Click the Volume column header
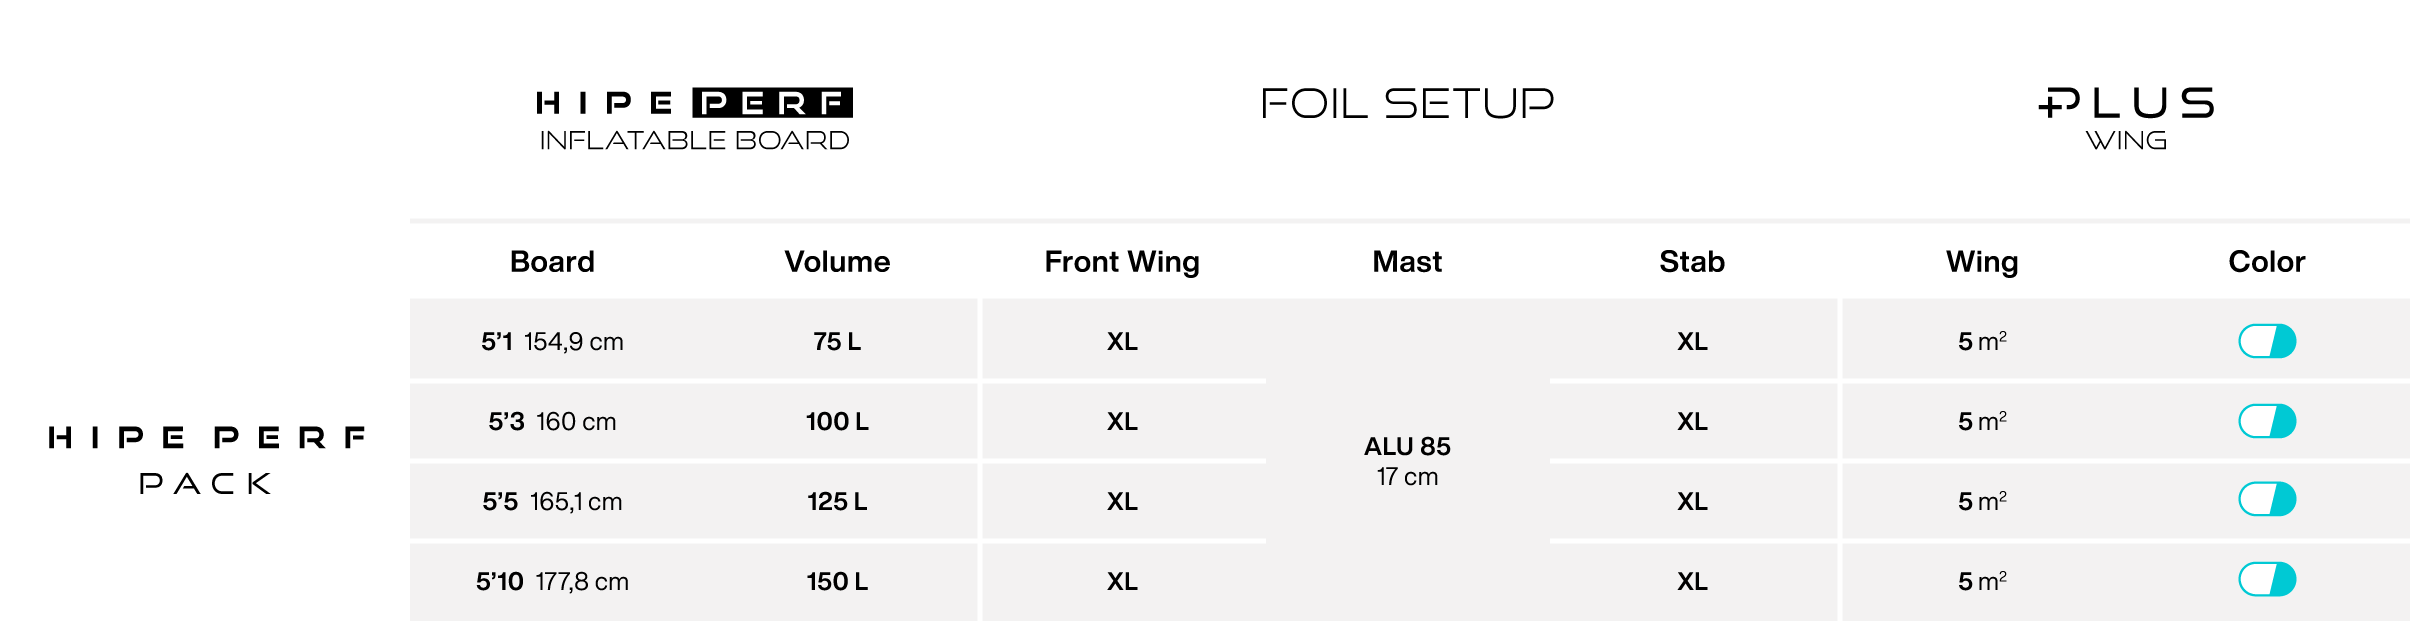Viewport: 2410px width, 641px height. (837, 262)
